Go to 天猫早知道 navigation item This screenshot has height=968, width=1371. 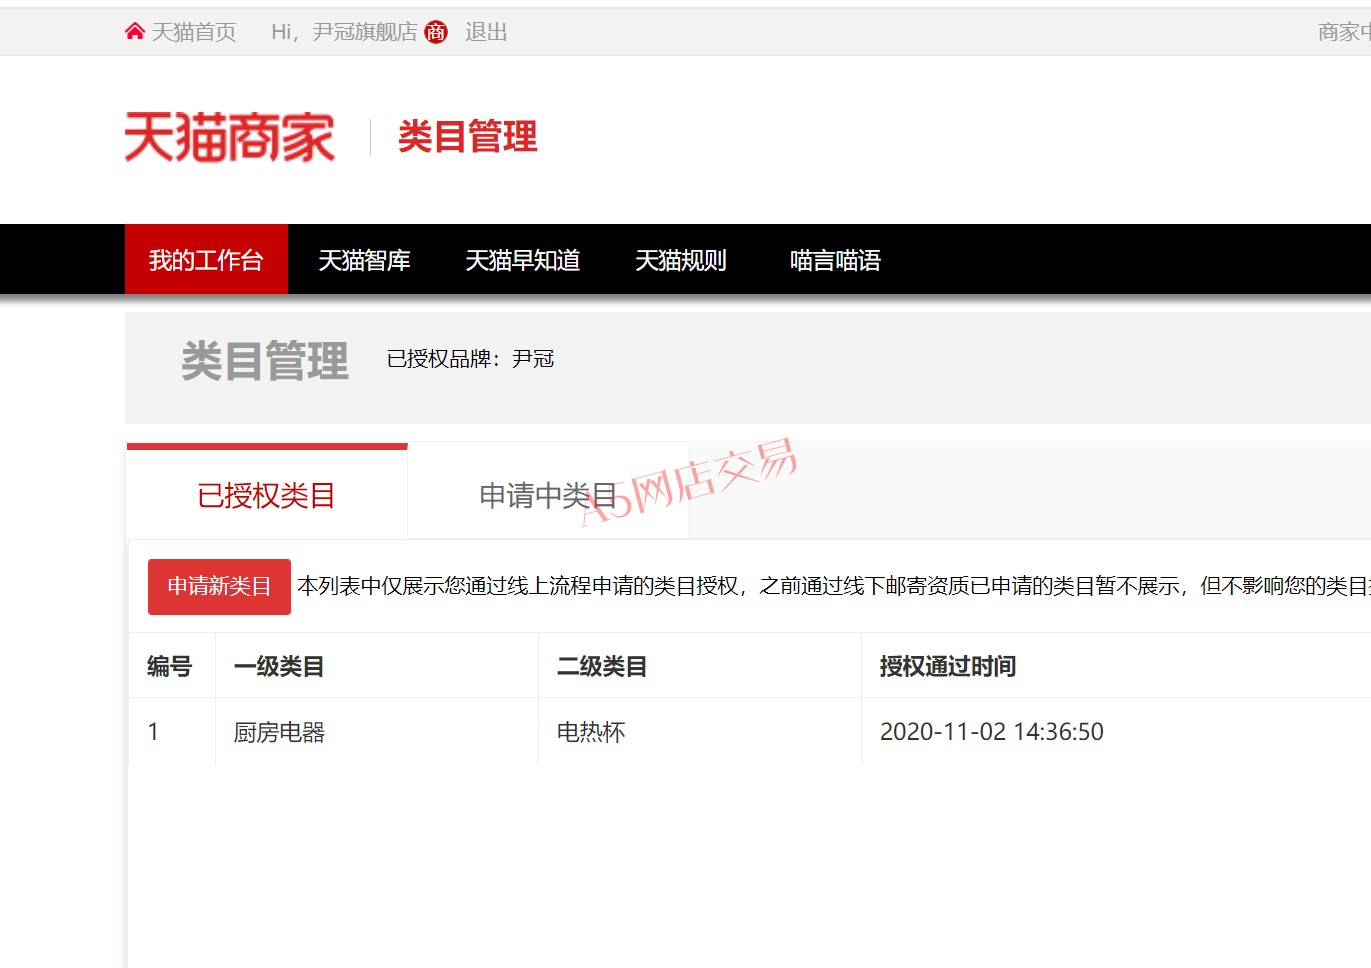pos(523,260)
